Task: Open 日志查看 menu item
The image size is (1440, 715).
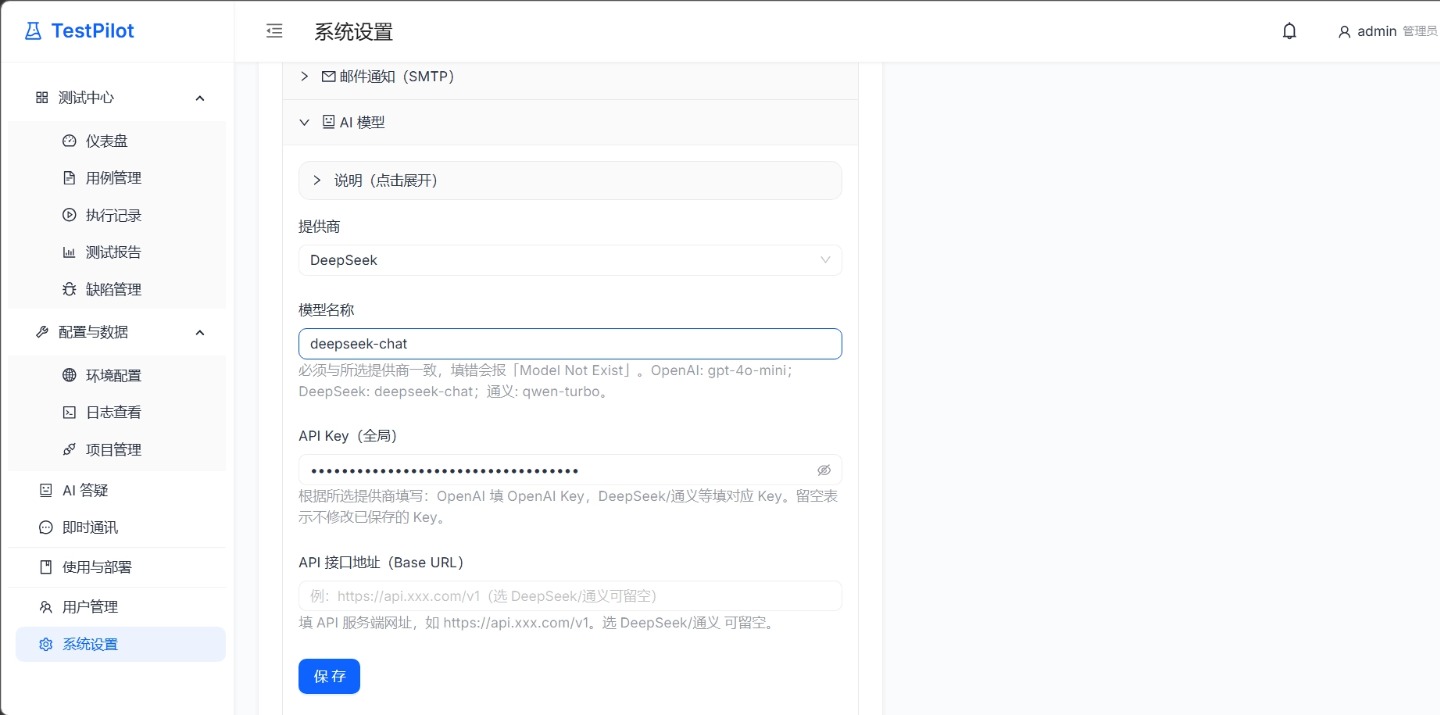Action: (x=117, y=412)
